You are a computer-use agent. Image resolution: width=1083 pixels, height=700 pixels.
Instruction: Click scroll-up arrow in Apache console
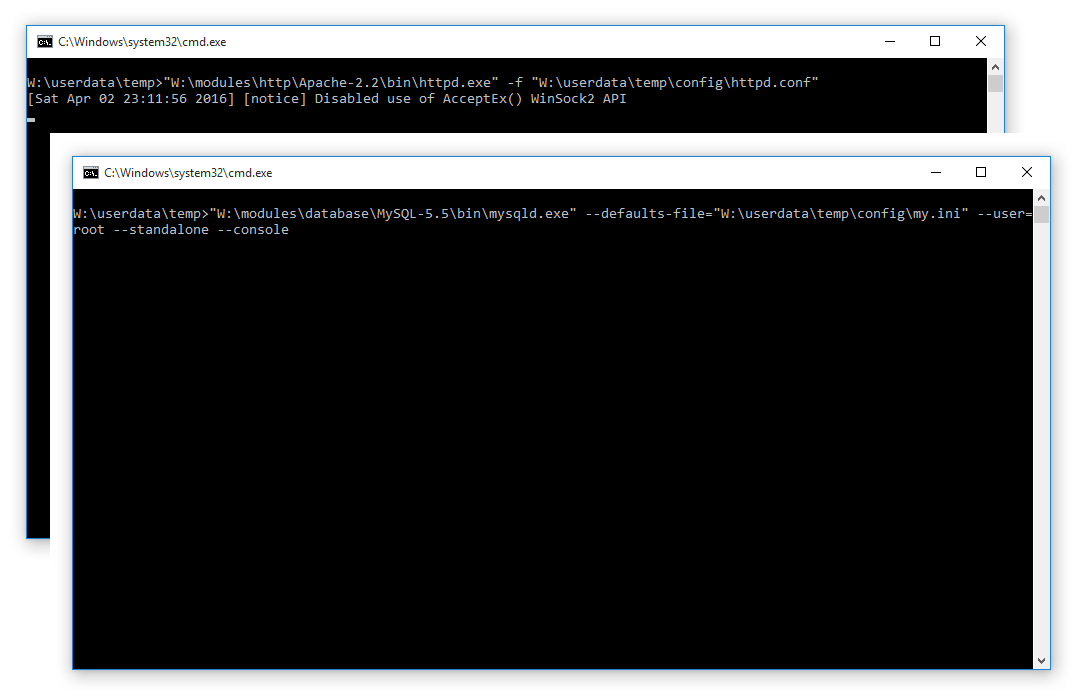tap(995, 65)
